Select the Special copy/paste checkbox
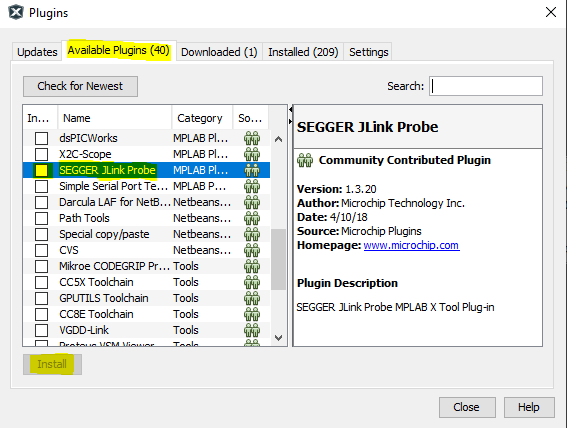The height and width of the screenshot is (428, 567). 41,234
